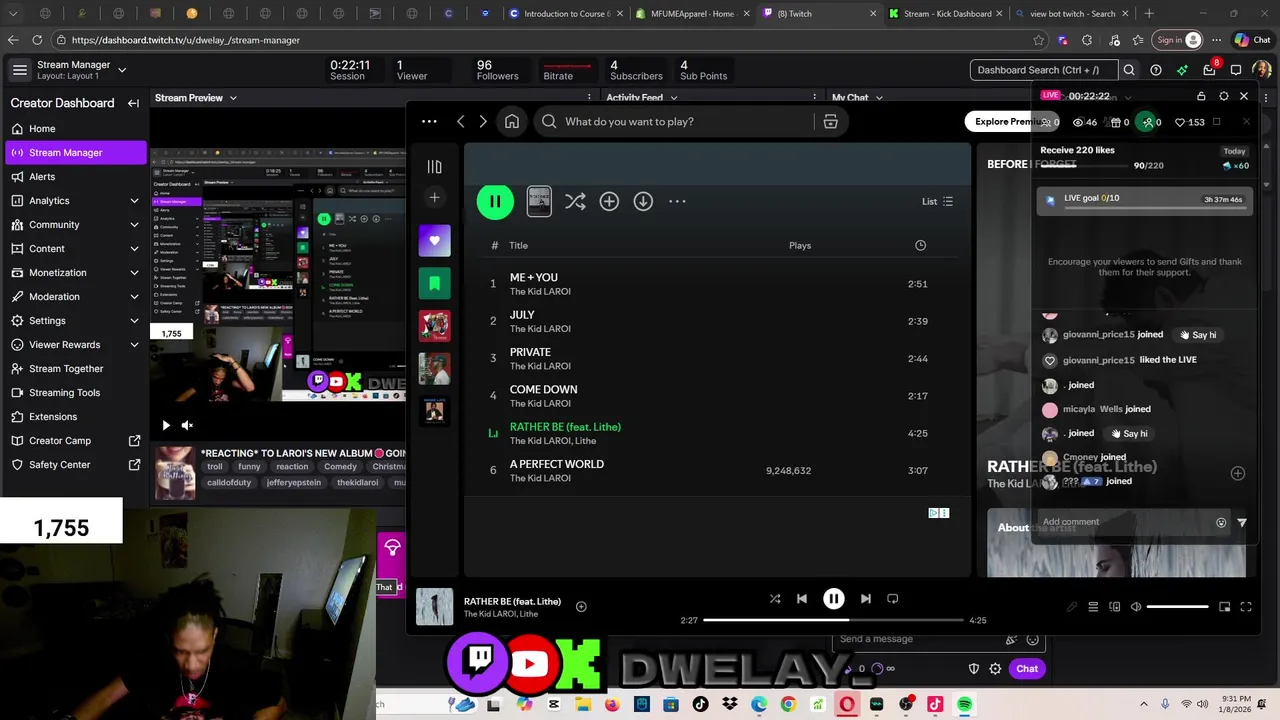Open Home in Creator Dashboard
1280x720 pixels.
tap(76, 129)
